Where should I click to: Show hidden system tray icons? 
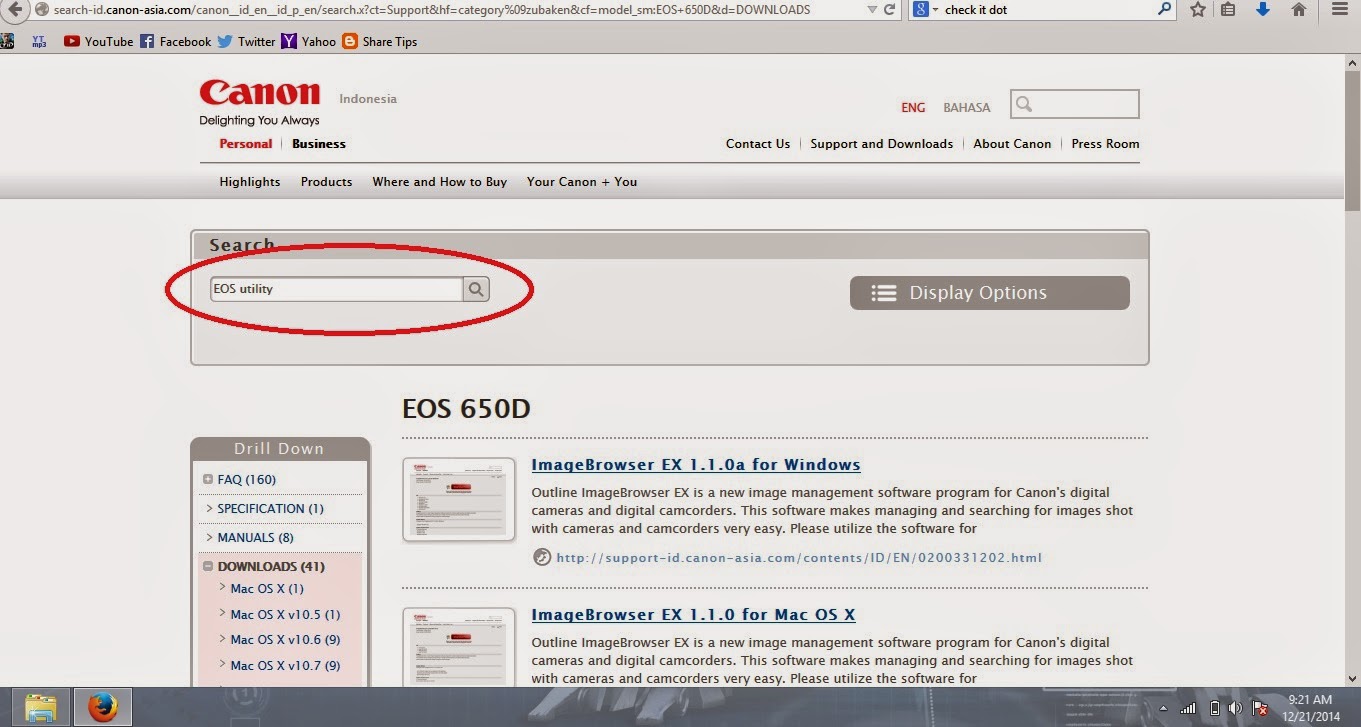(1163, 708)
